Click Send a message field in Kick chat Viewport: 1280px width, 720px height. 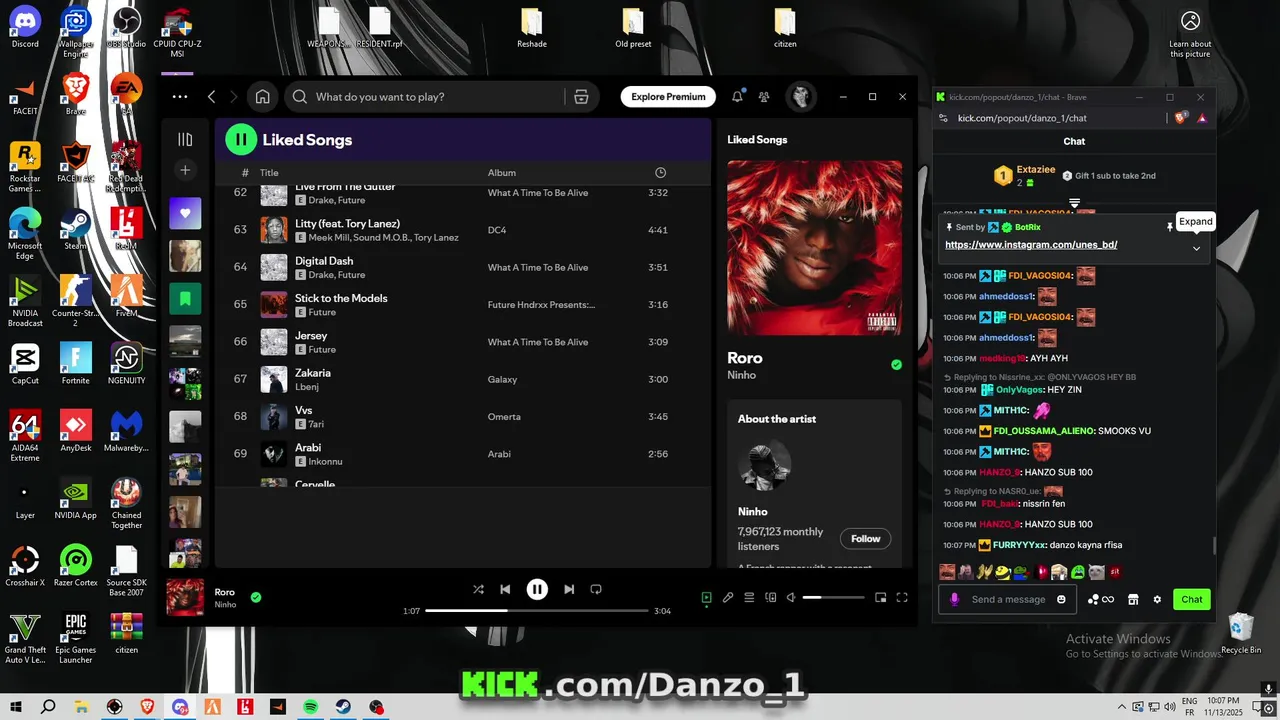tap(1009, 599)
